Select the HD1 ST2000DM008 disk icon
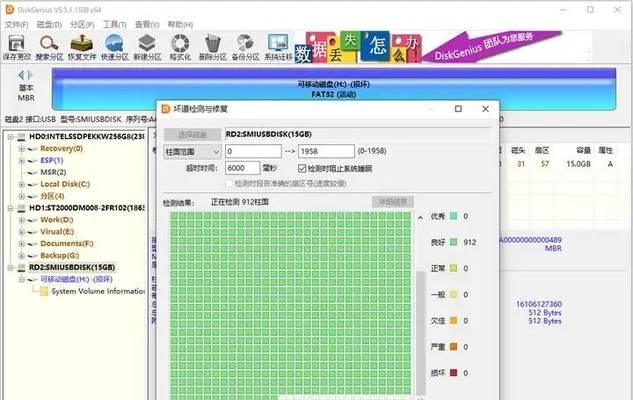Screen dimensions: 633x400 pos(21,208)
